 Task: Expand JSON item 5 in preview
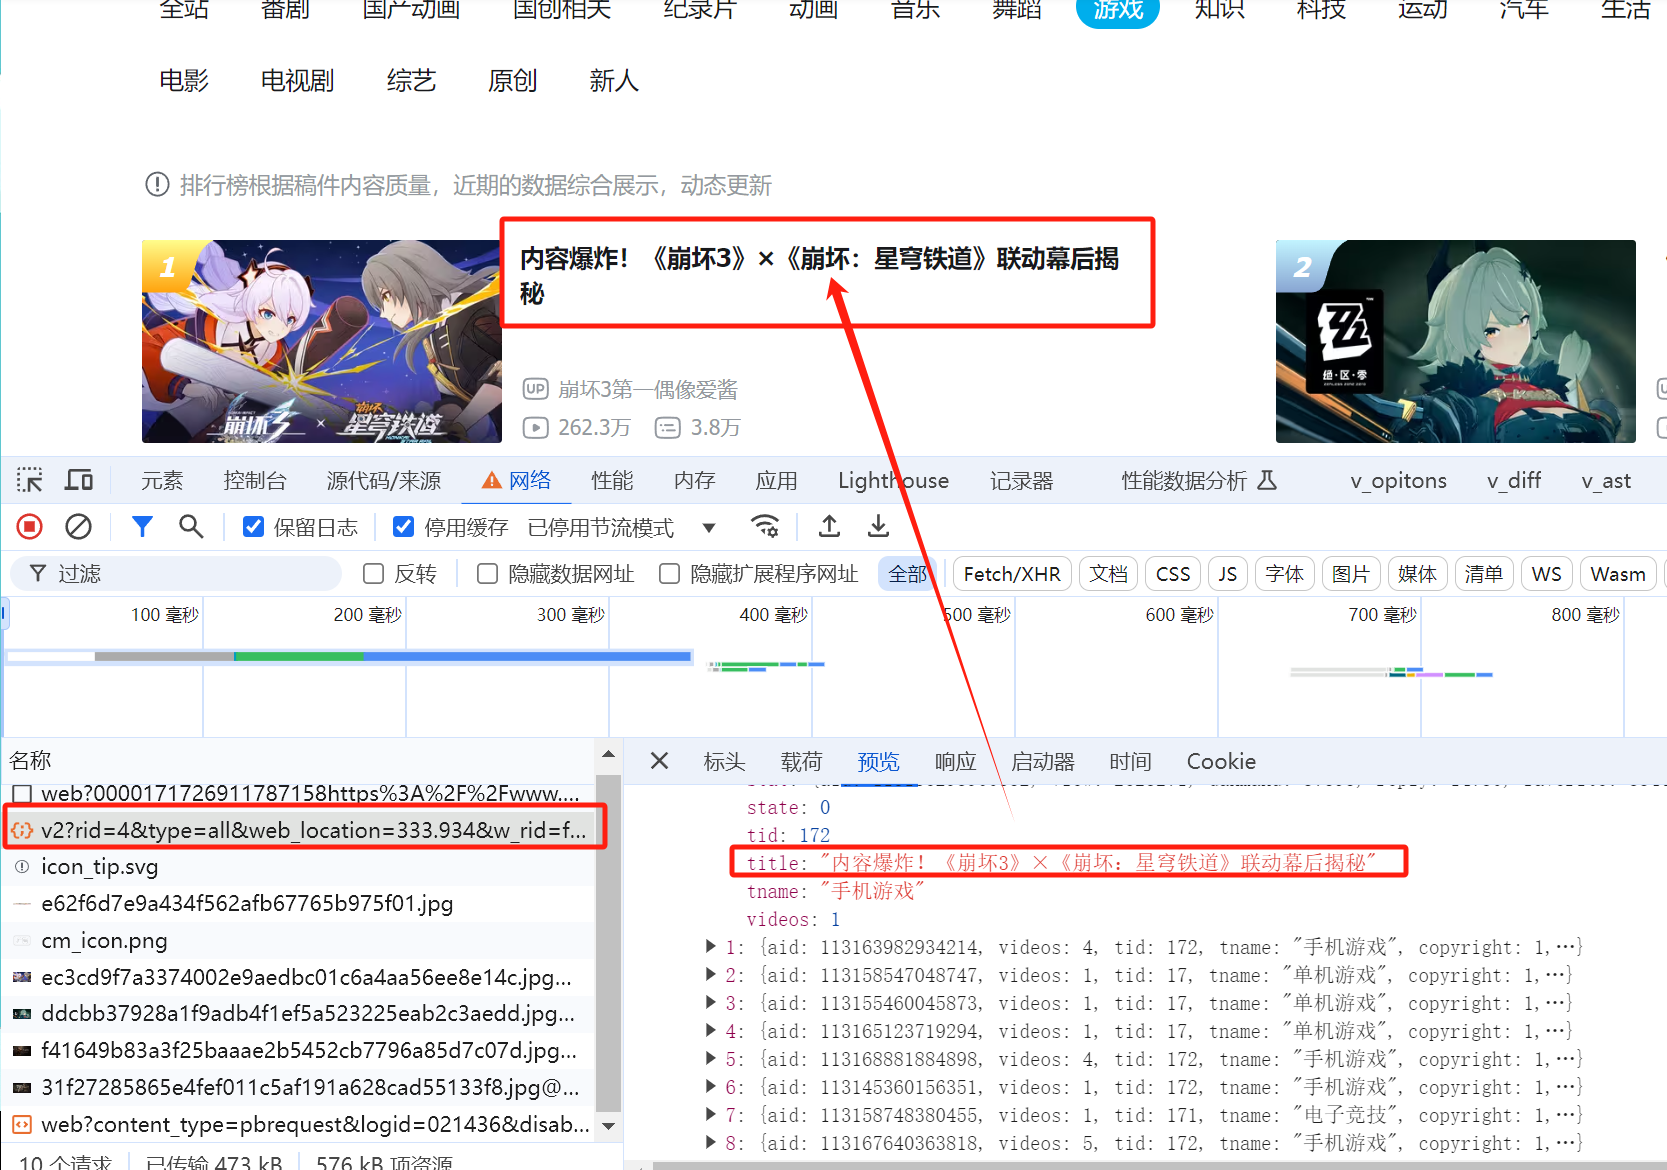(711, 1058)
